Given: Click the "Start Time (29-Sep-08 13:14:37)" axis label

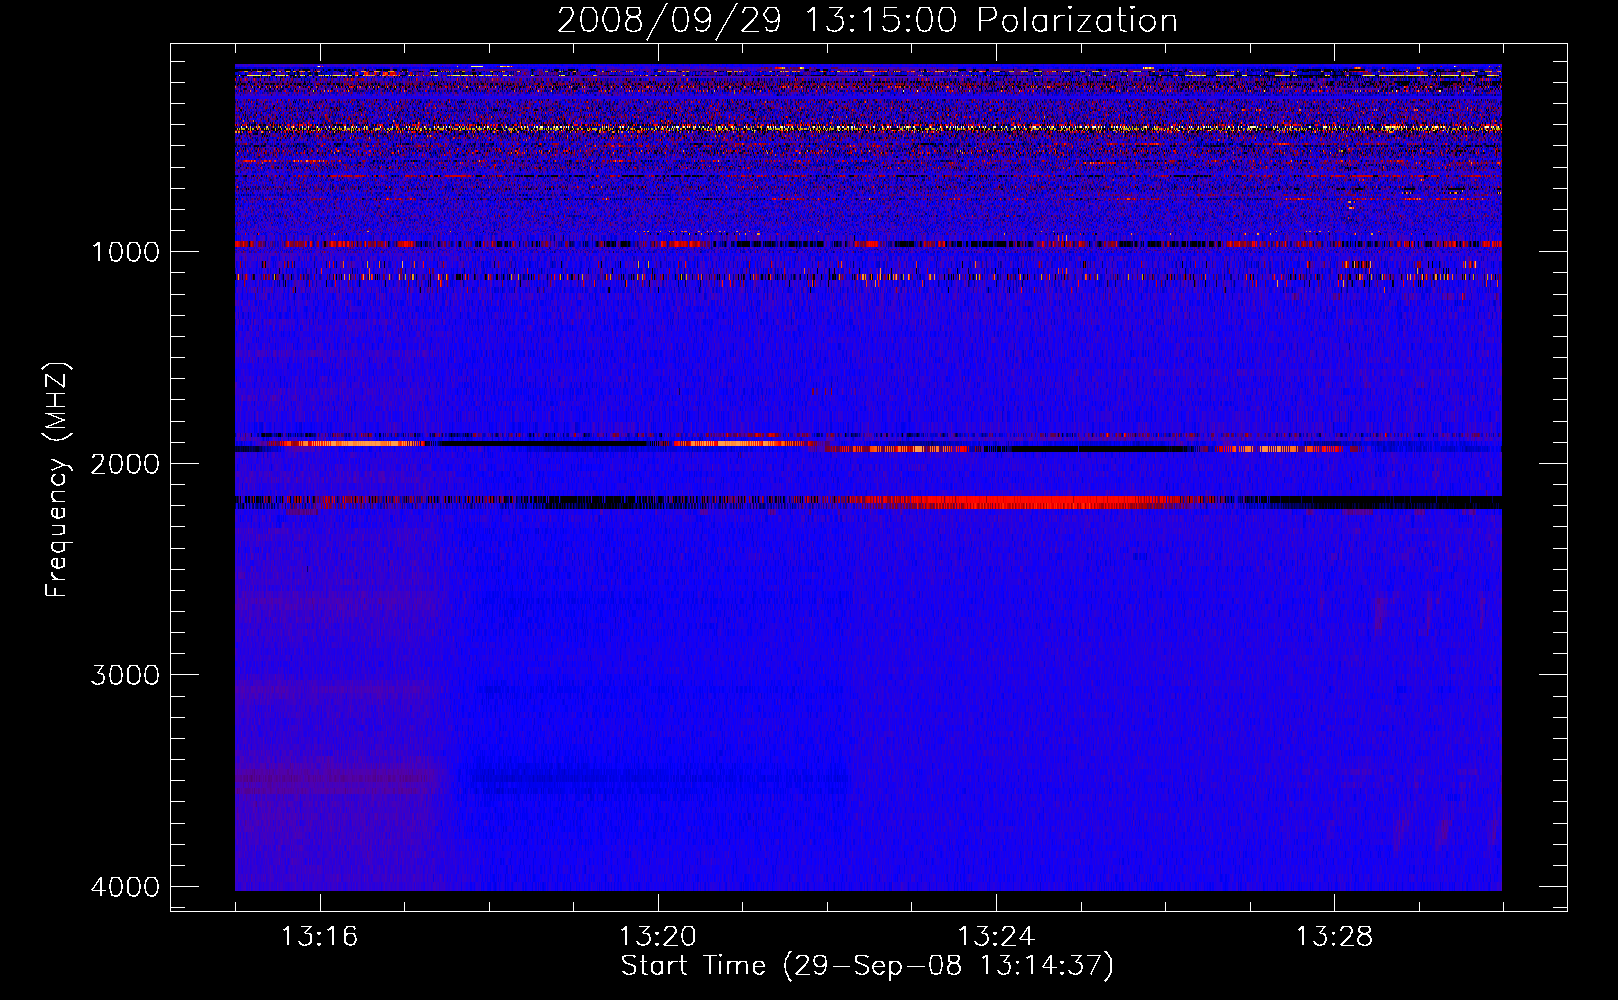Looking at the screenshot, I should click(x=867, y=966).
